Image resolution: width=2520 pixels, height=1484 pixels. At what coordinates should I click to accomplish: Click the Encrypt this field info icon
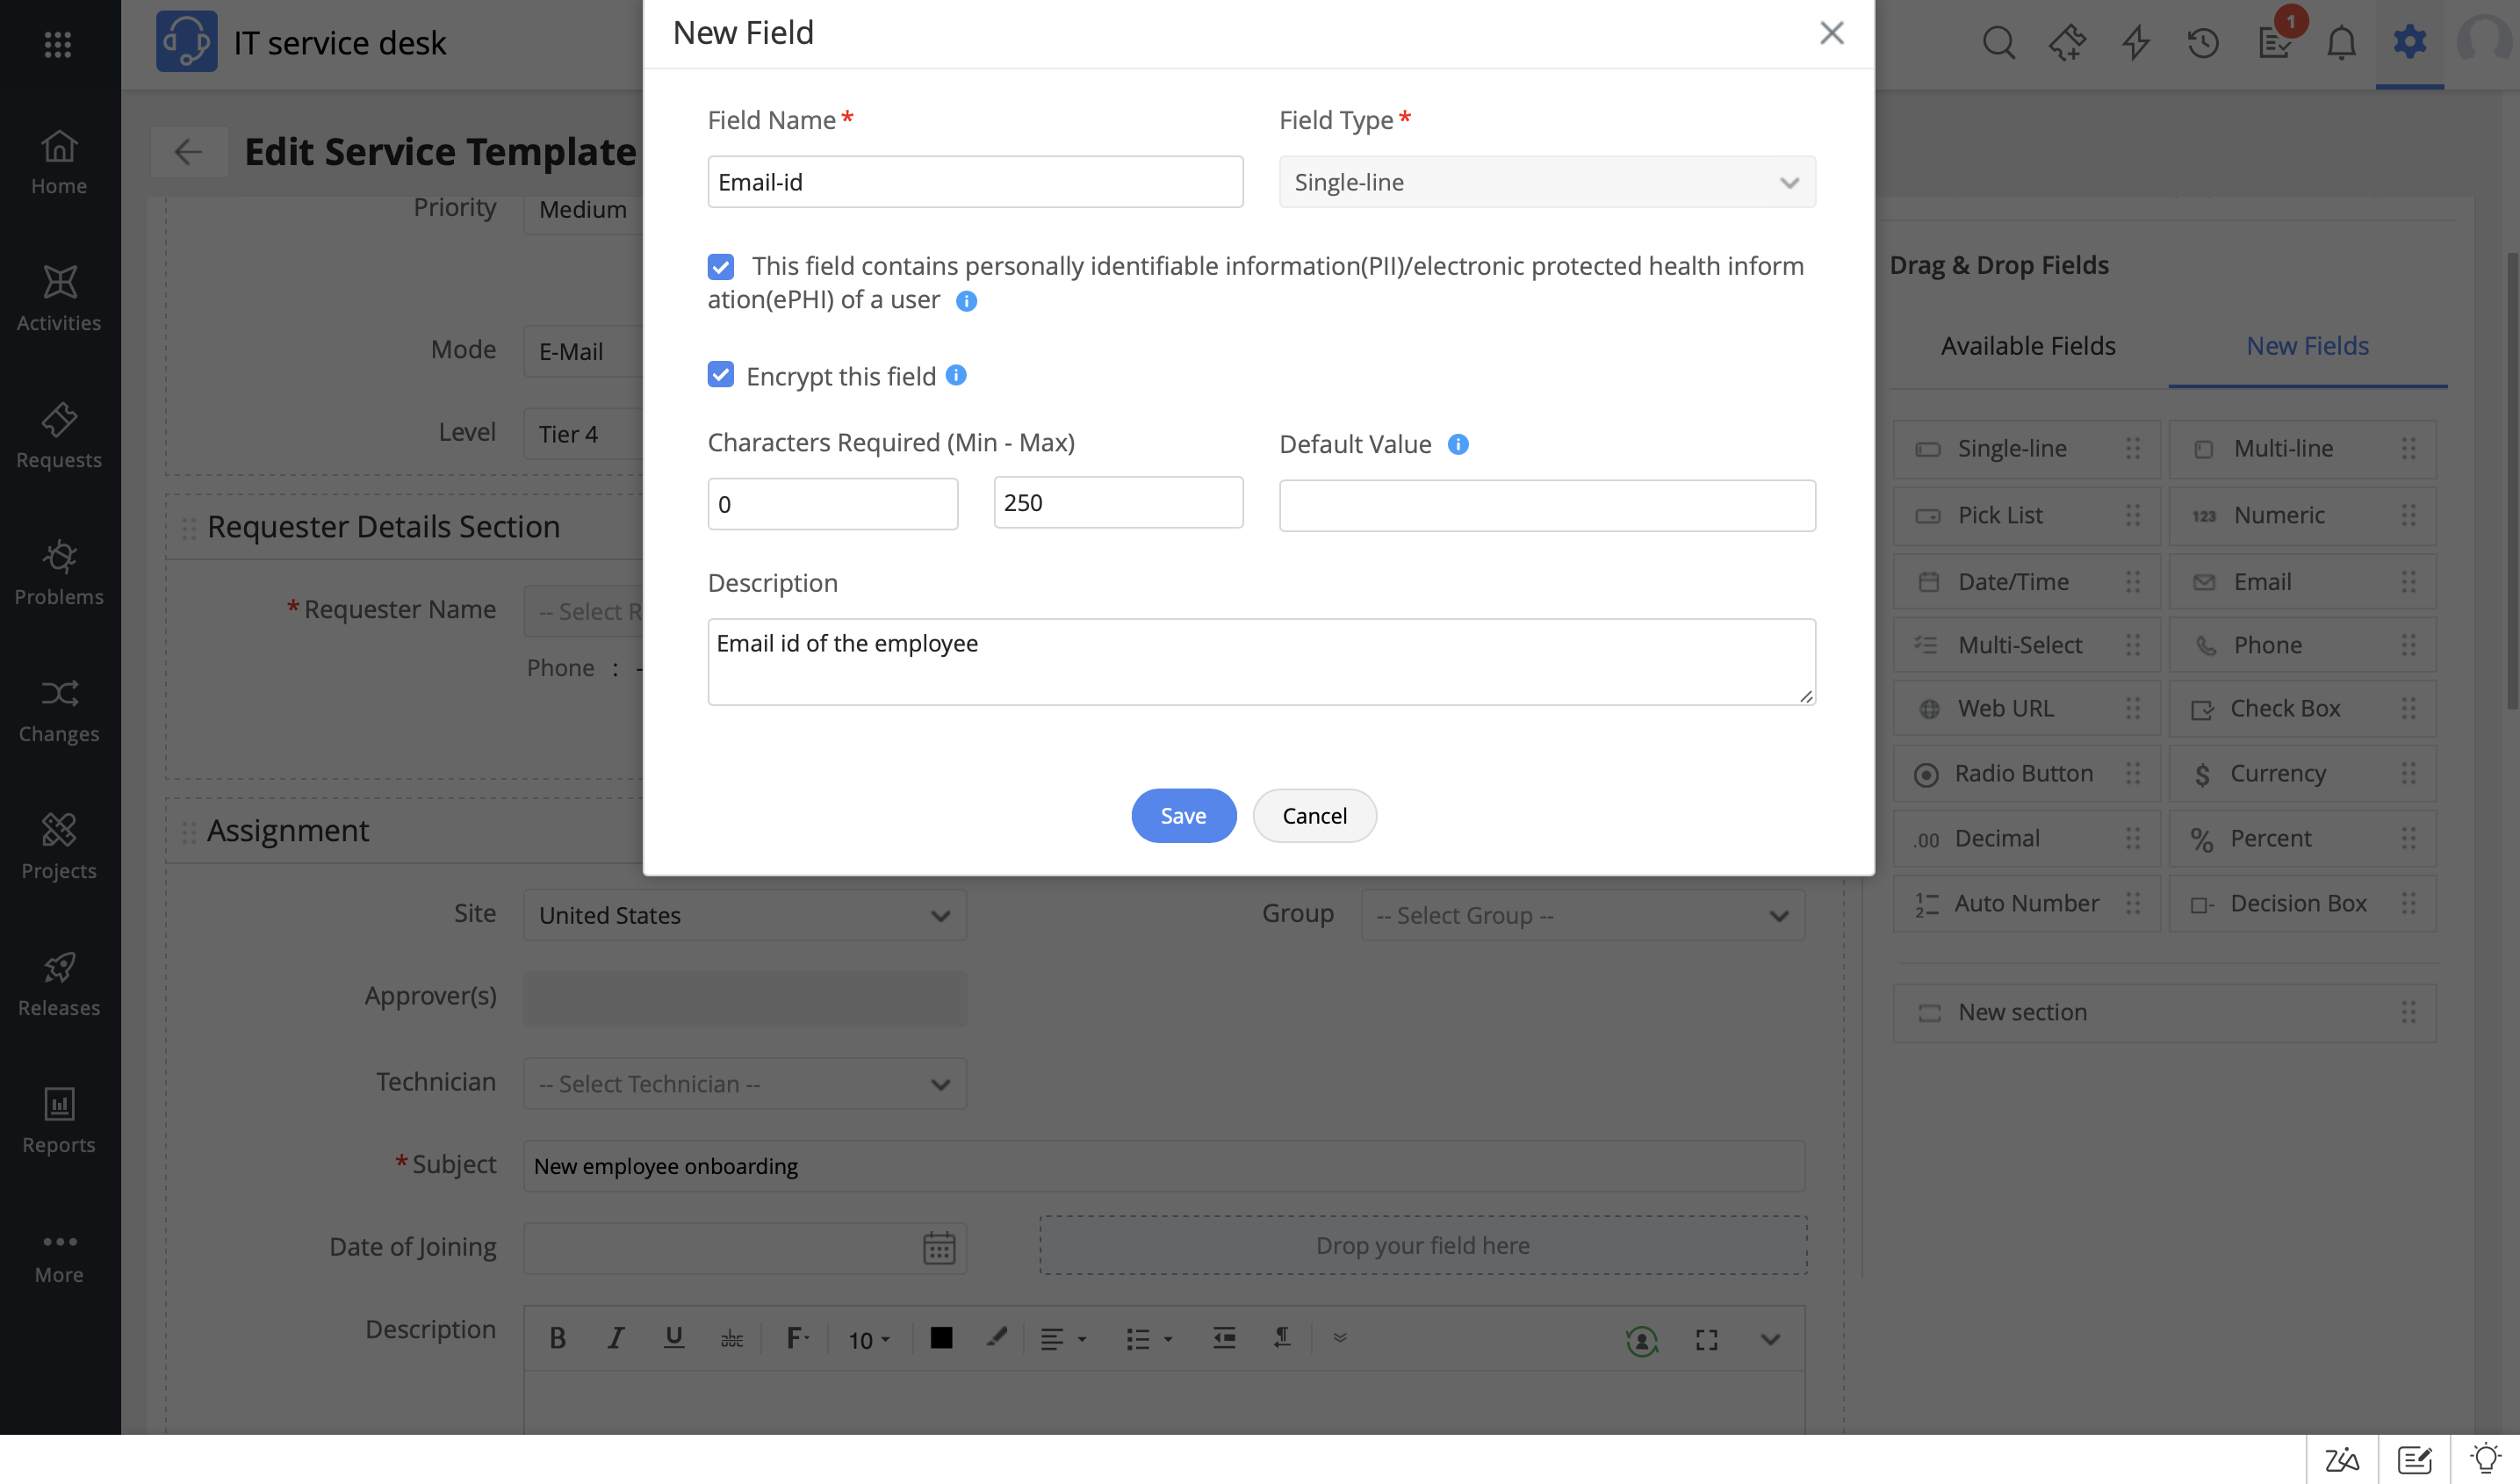pos(956,375)
